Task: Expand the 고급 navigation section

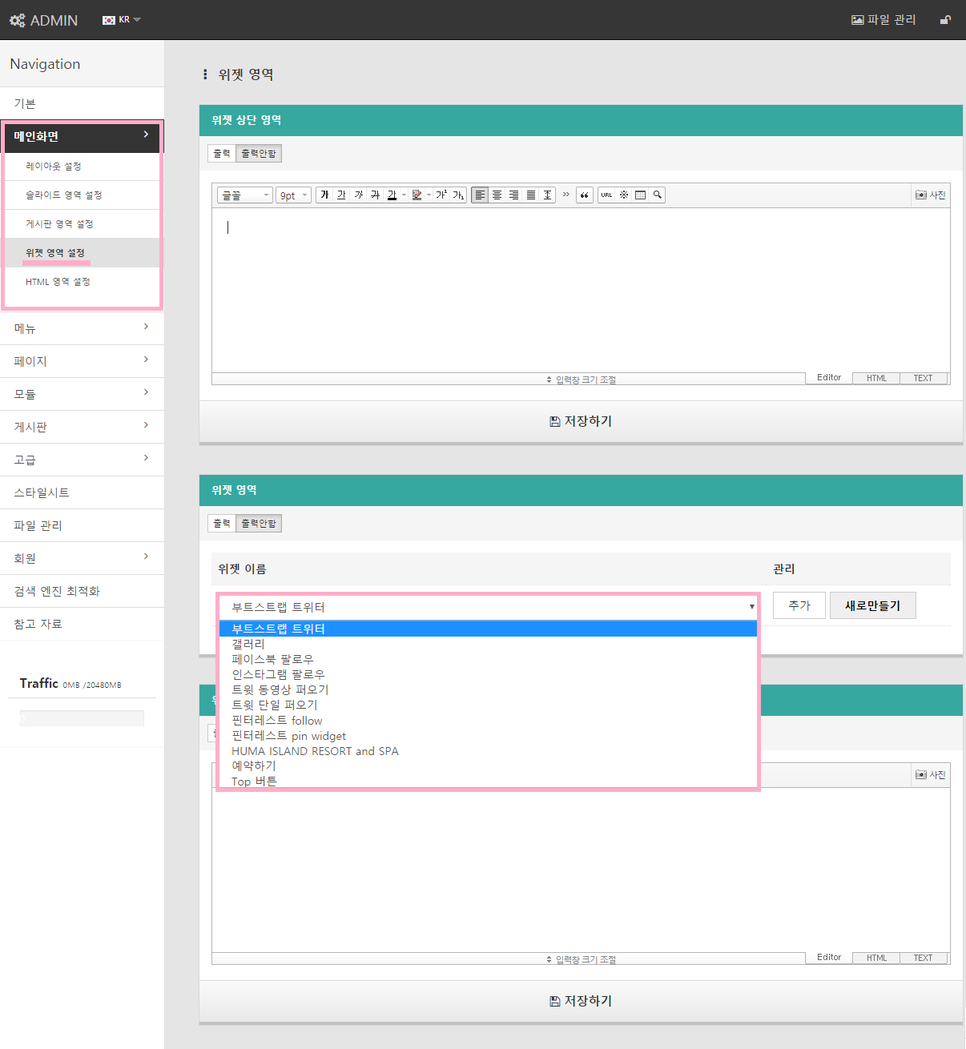Action: tap(82, 459)
